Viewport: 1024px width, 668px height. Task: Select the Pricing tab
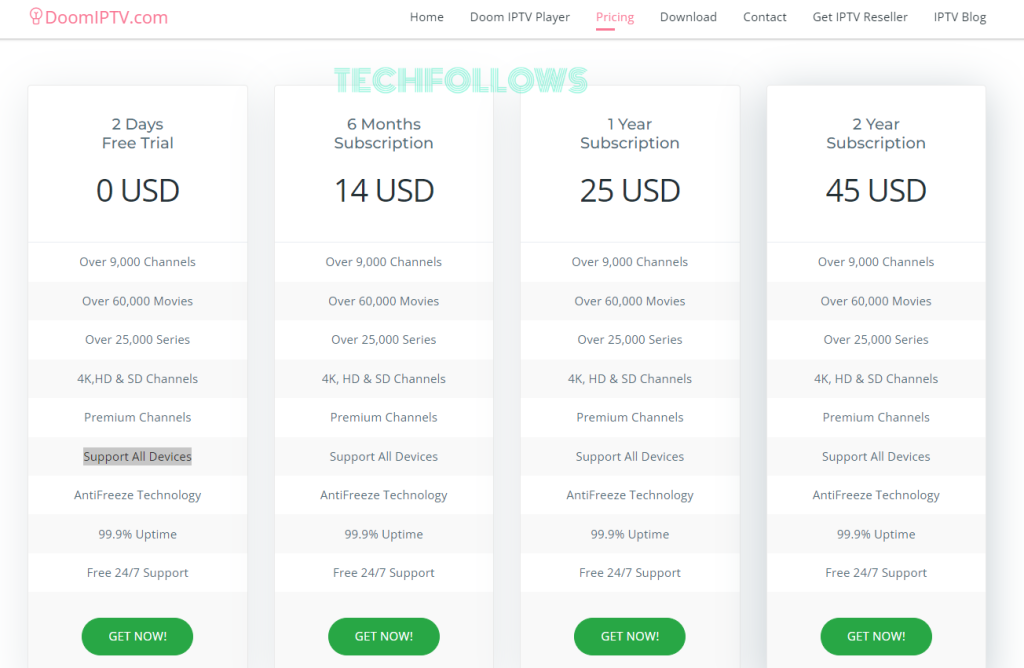click(615, 17)
